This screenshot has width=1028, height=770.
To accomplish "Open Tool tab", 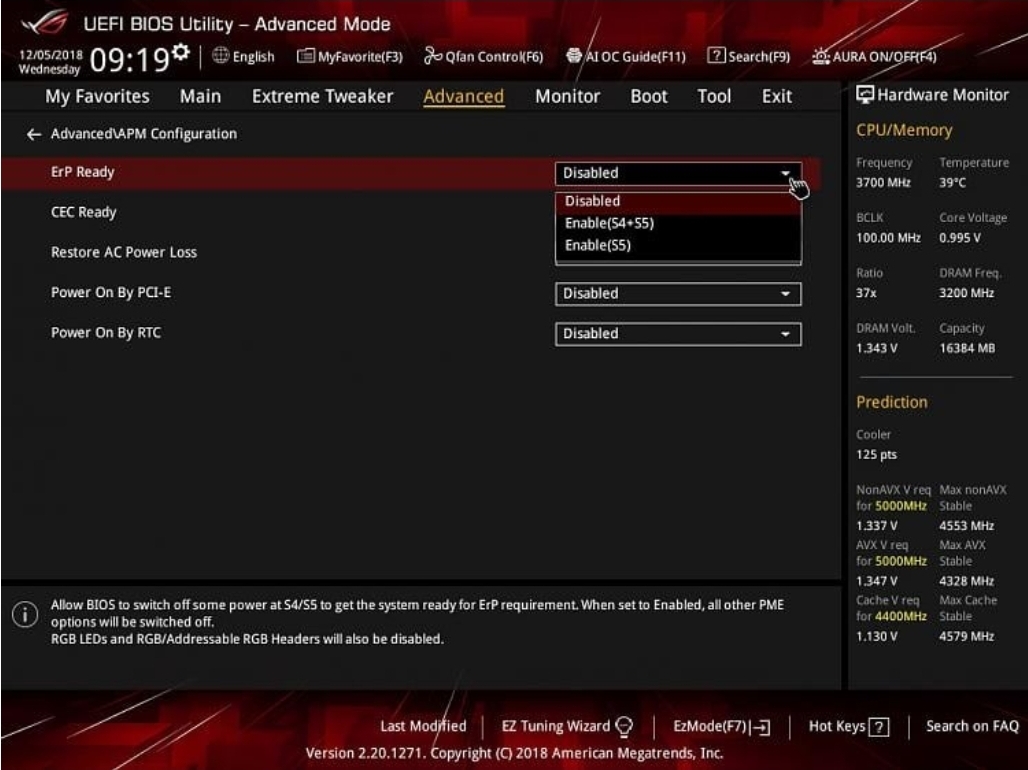I will pyautogui.click(x=714, y=96).
